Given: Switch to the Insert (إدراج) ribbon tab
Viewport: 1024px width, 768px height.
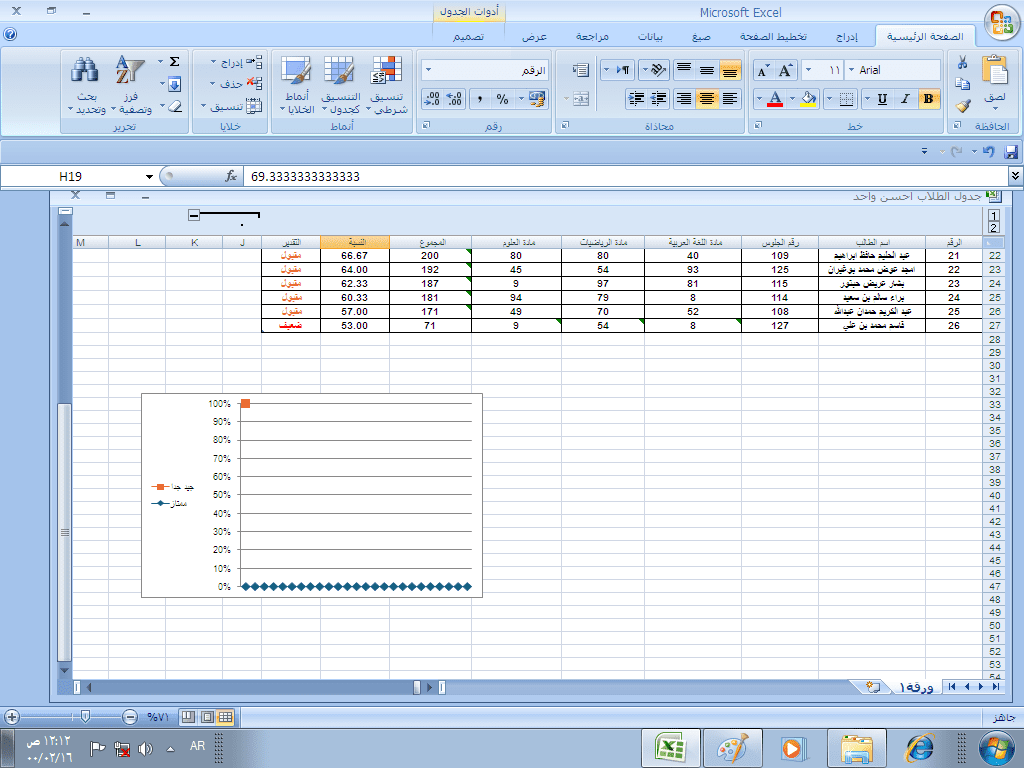Looking at the screenshot, I should pyautogui.click(x=846, y=36).
